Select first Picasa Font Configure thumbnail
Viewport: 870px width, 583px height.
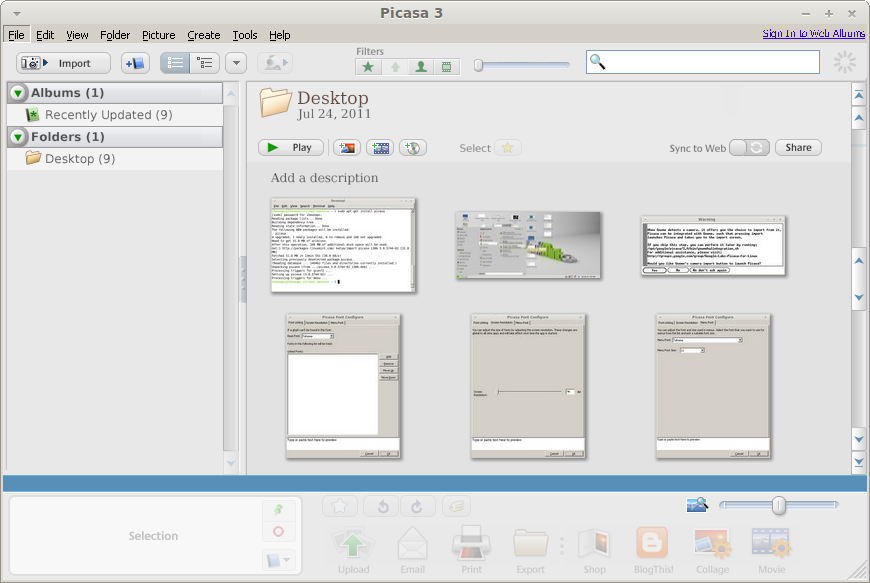[343, 386]
